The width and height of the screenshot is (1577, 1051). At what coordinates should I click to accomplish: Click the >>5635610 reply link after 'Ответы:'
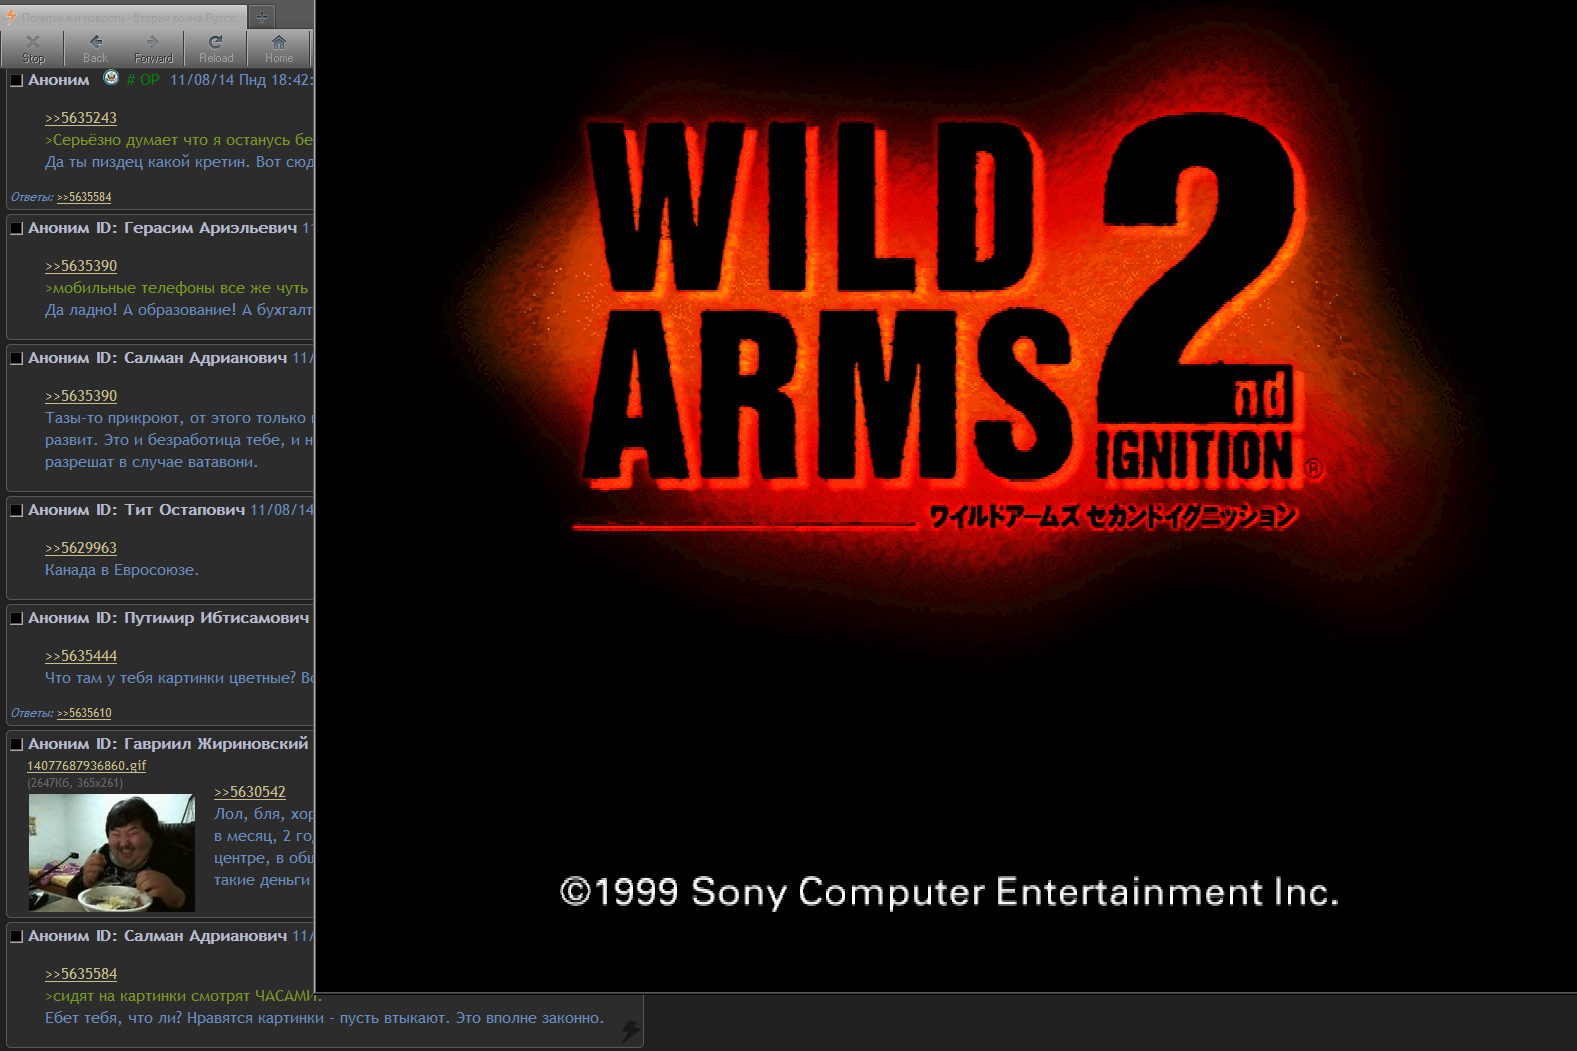tap(84, 713)
